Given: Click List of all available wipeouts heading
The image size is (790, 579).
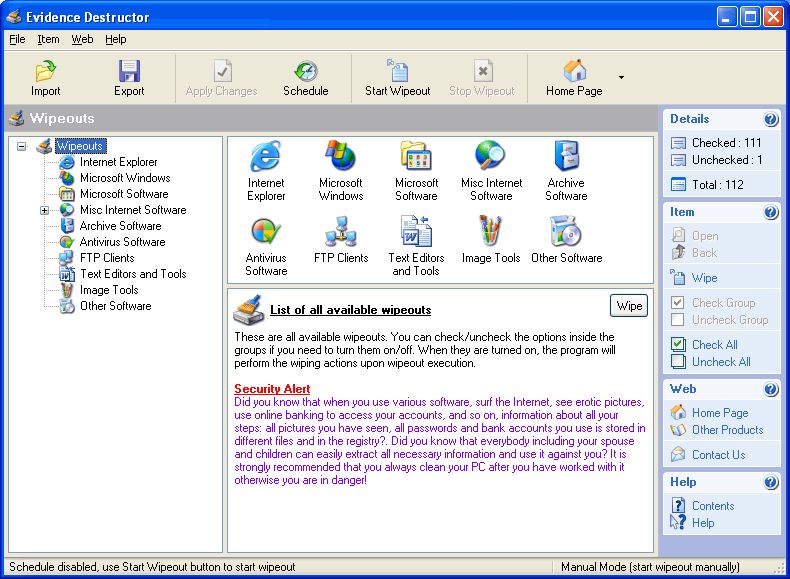Looking at the screenshot, I should [351, 310].
